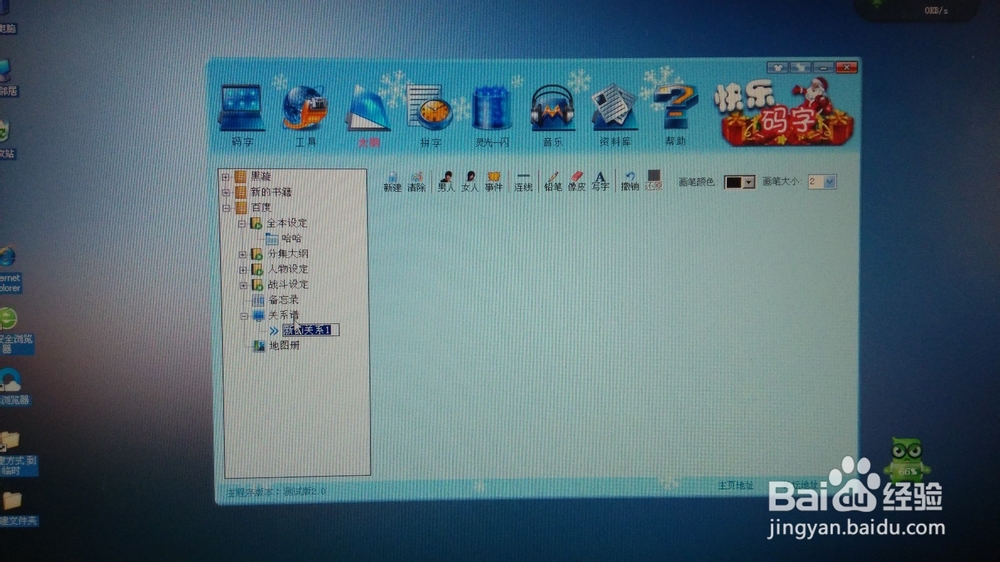Screen dimensions: 1000x562
Task: Collapse the 百度 book node
Action: (x=226, y=208)
